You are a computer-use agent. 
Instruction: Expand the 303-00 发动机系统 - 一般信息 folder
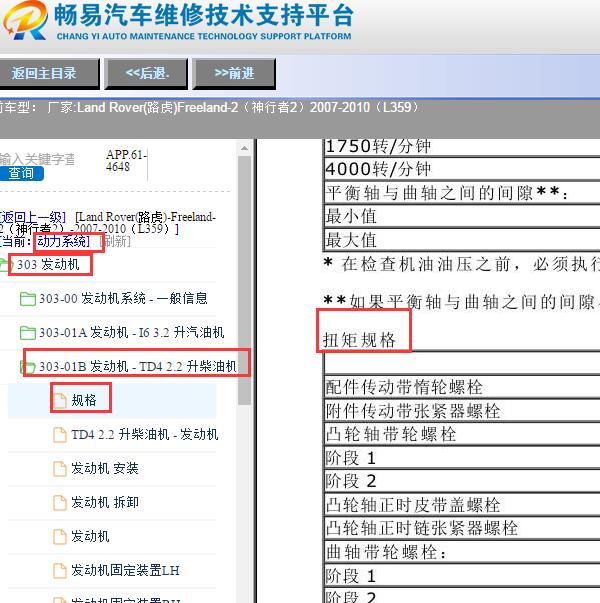pyautogui.click(x=123, y=298)
